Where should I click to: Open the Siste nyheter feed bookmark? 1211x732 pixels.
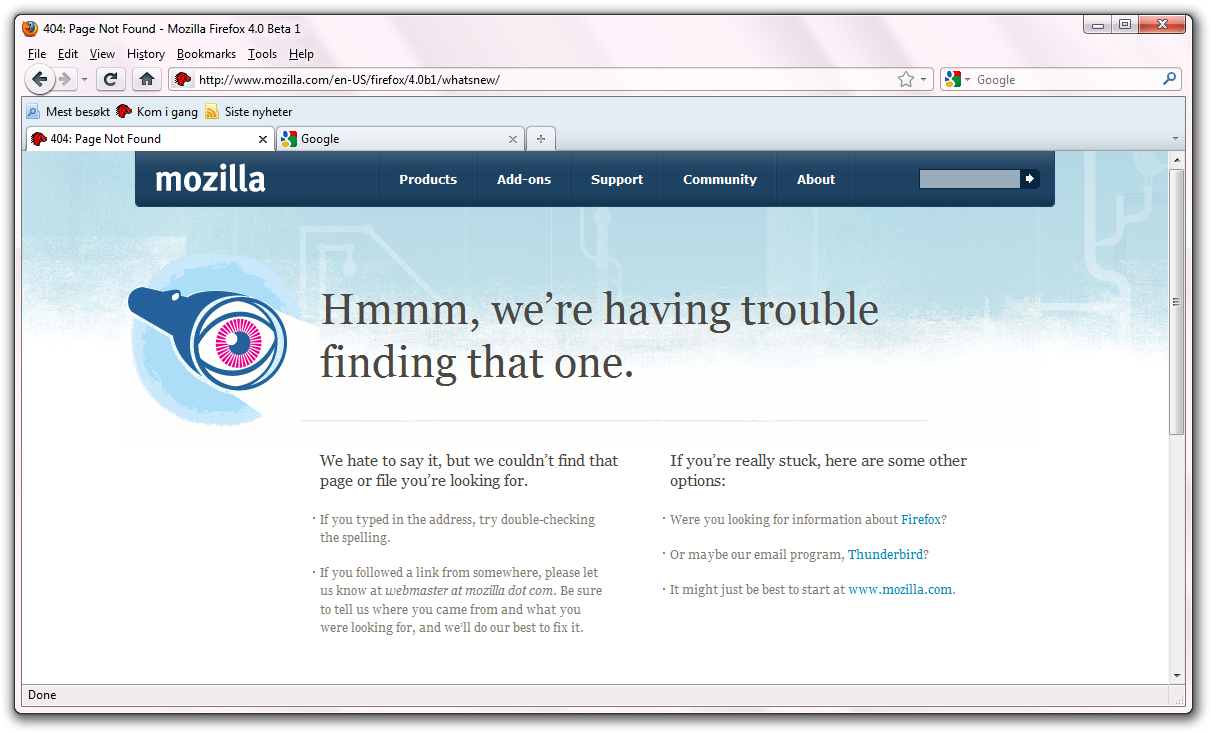point(249,112)
